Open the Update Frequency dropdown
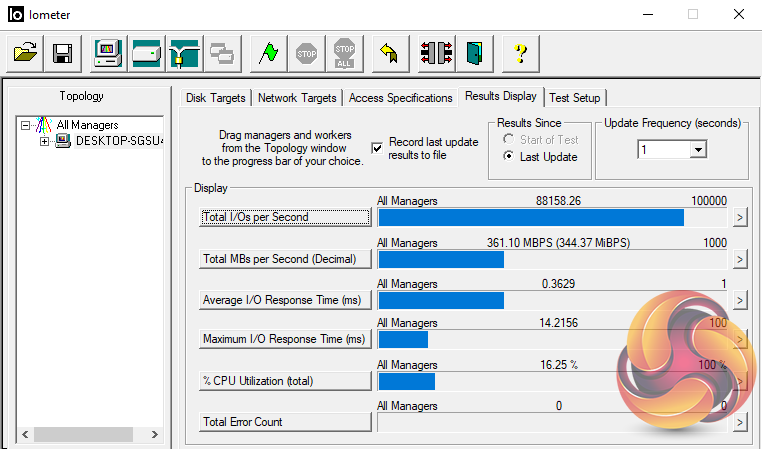Viewport: 762px width, 449px height. click(x=698, y=150)
